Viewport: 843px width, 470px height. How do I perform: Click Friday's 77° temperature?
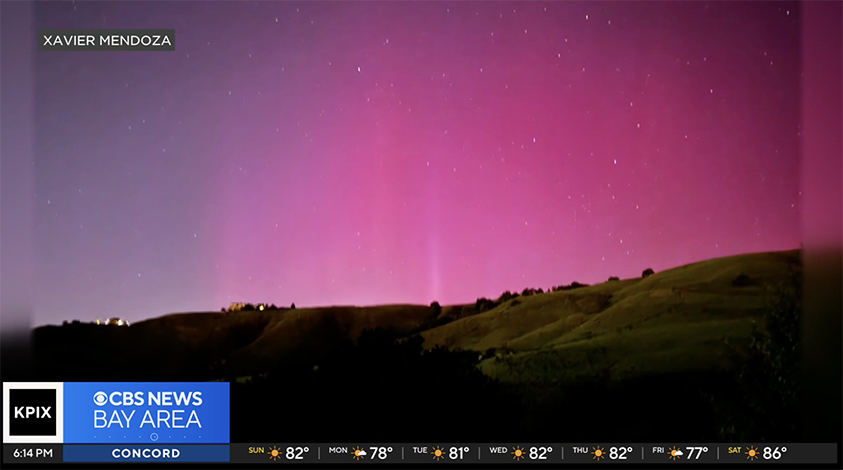697,453
